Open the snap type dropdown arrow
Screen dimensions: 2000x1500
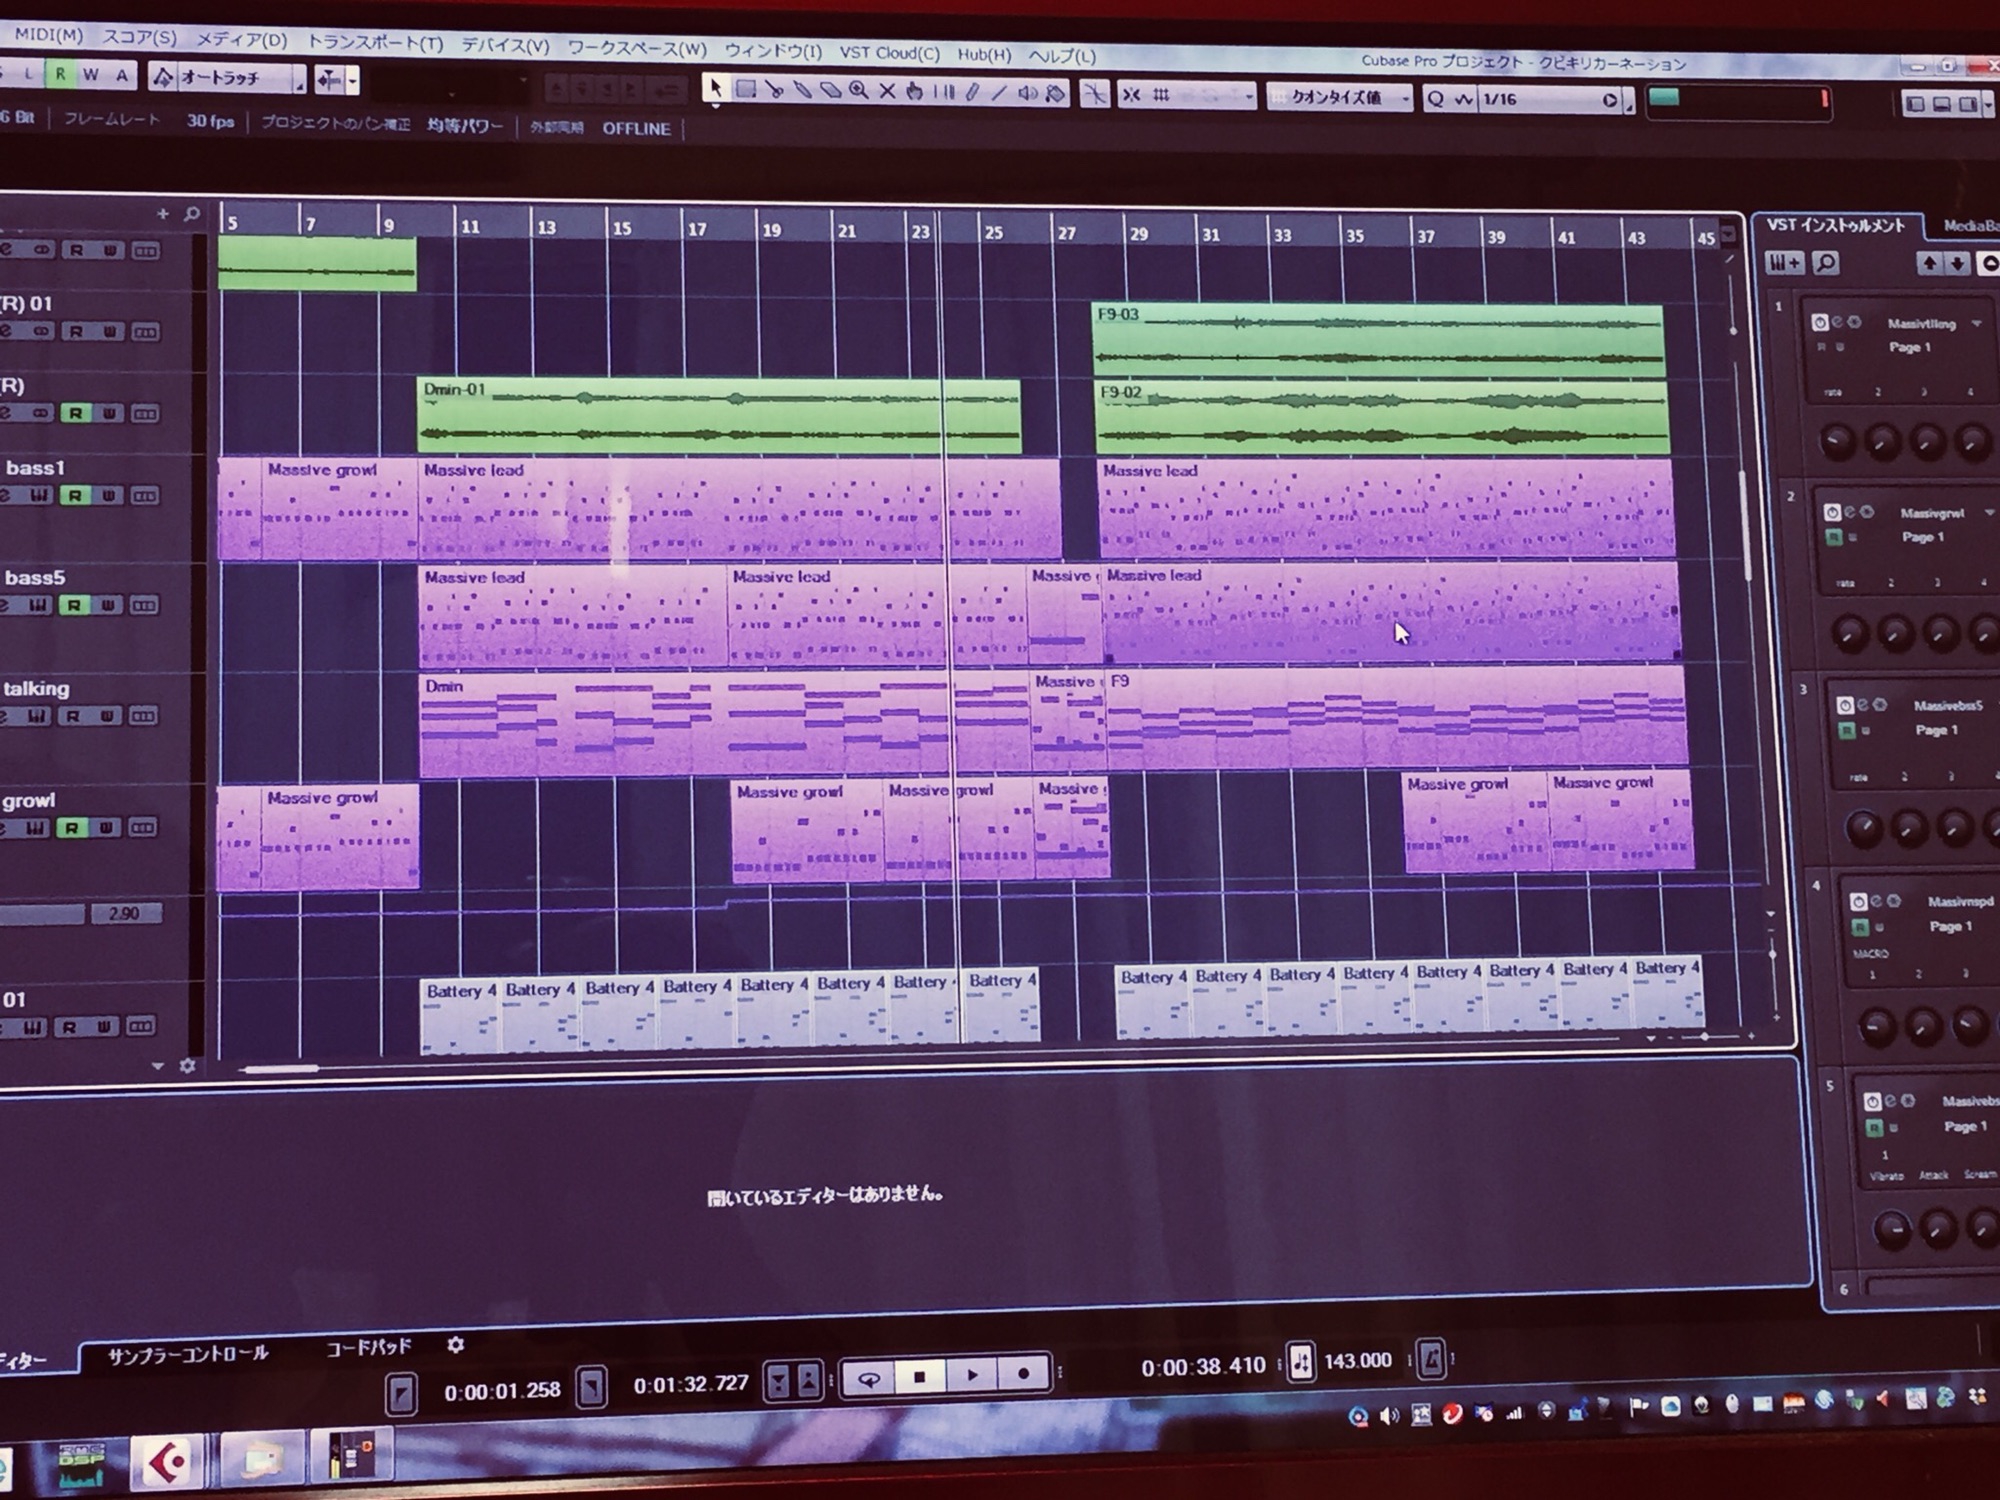click(x=1249, y=97)
